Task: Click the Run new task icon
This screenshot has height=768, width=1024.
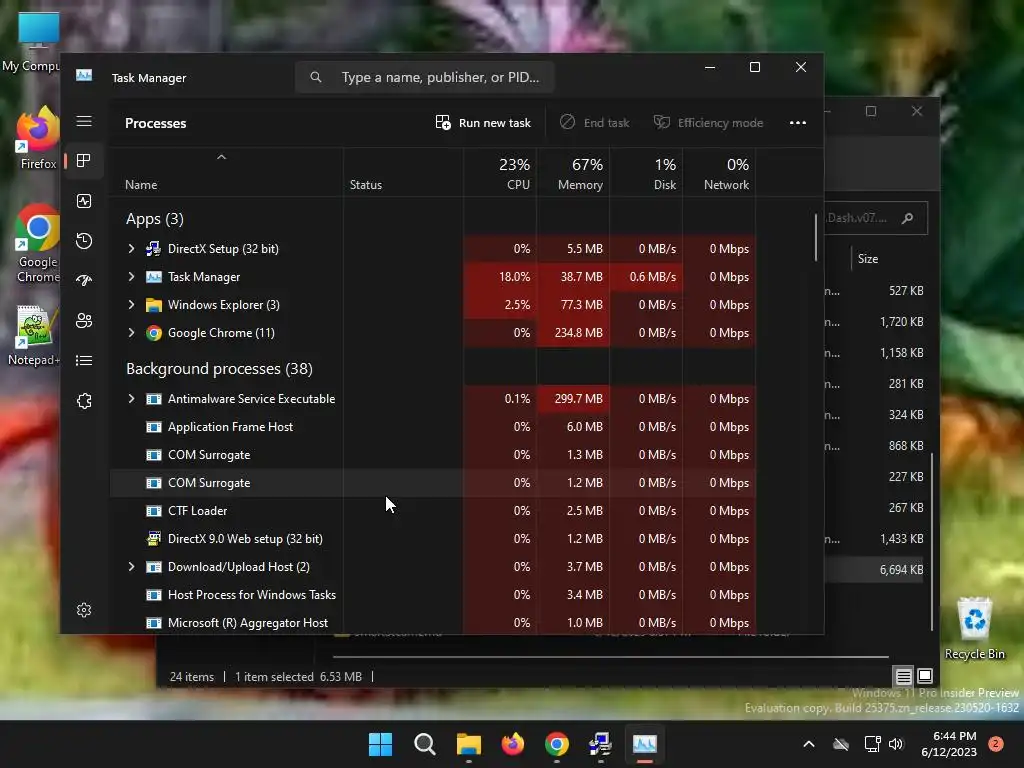Action: pyautogui.click(x=443, y=122)
